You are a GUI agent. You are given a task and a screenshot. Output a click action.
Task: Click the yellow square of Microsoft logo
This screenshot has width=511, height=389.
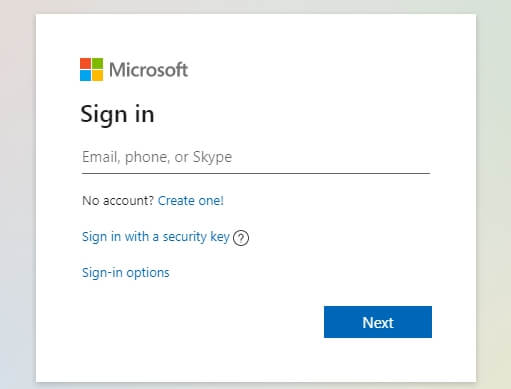[x=97, y=75]
